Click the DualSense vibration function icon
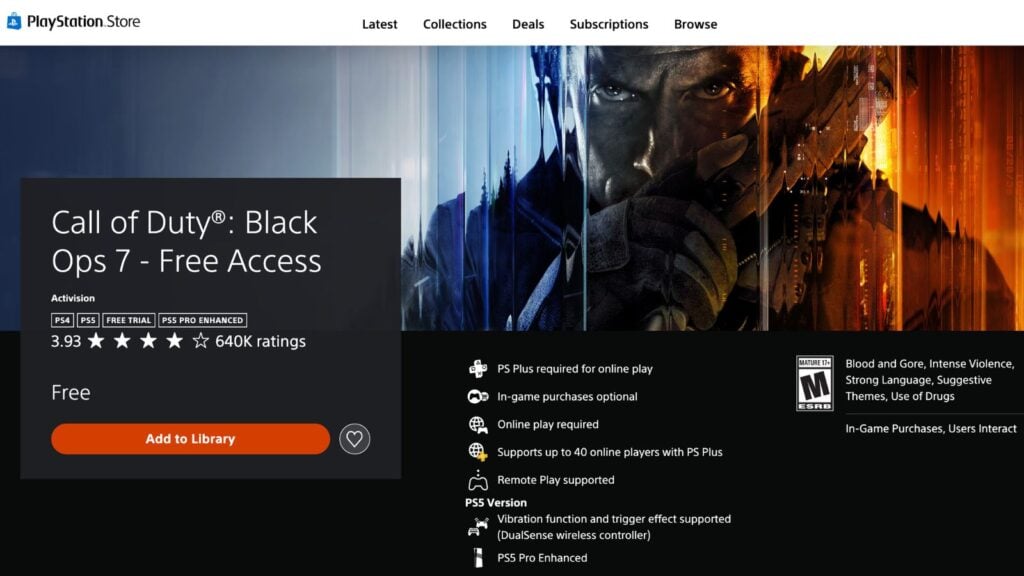Screen dimensions: 1024x576 pyautogui.click(x=478, y=526)
